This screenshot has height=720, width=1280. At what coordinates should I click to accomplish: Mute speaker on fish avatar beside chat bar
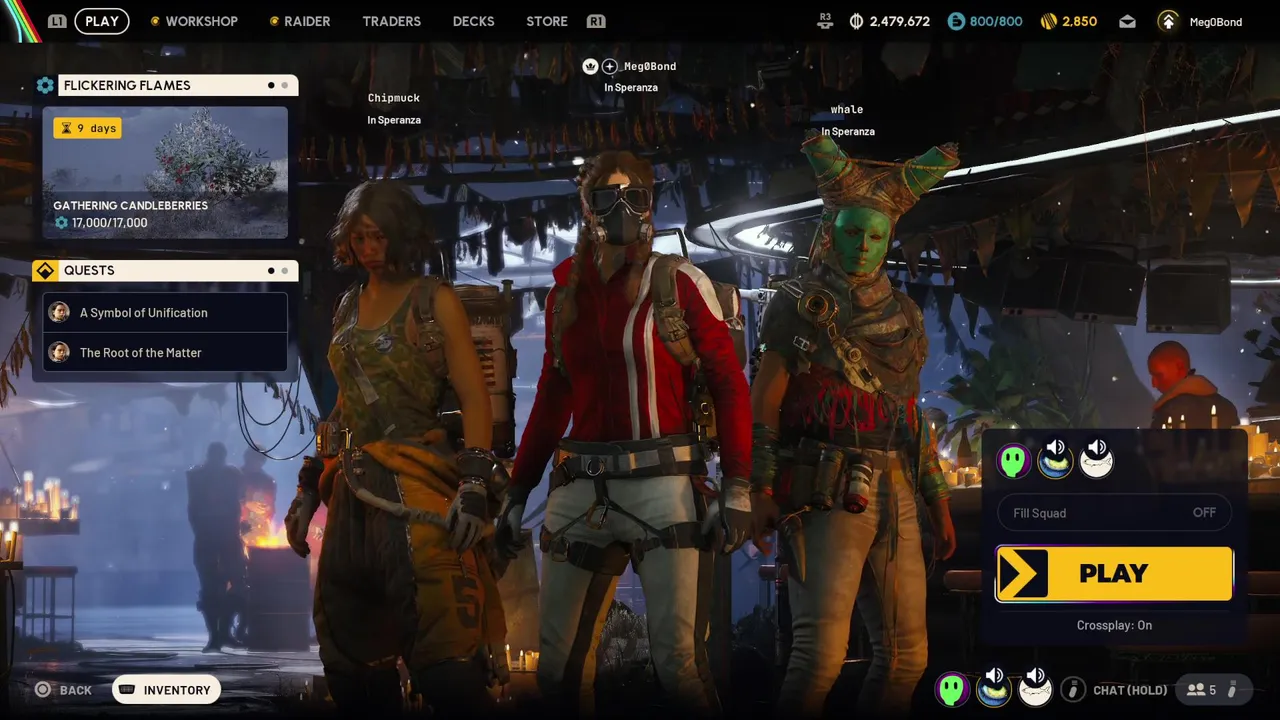(1037, 676)
